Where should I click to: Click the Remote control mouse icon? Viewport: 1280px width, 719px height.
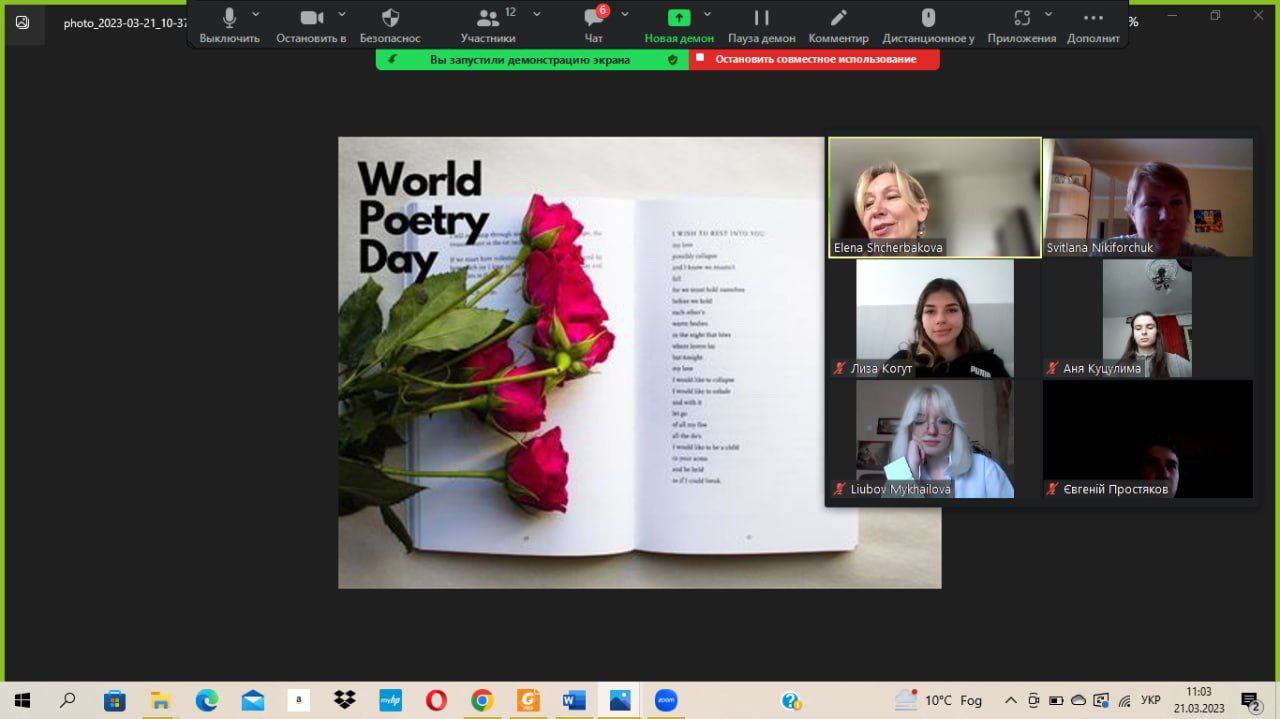928,24
